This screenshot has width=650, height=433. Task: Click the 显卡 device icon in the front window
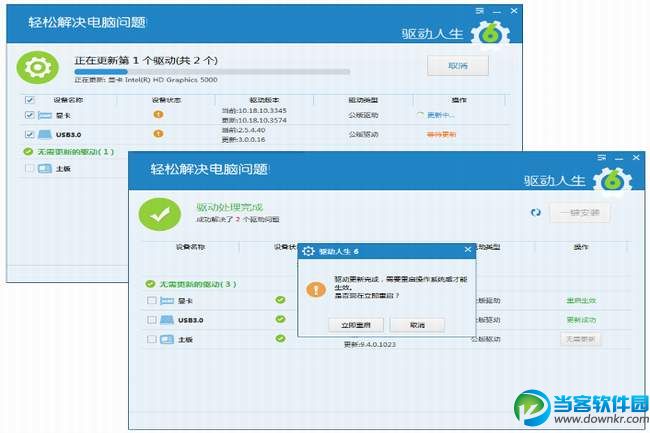pyautogui.click(x=167, y=301)
